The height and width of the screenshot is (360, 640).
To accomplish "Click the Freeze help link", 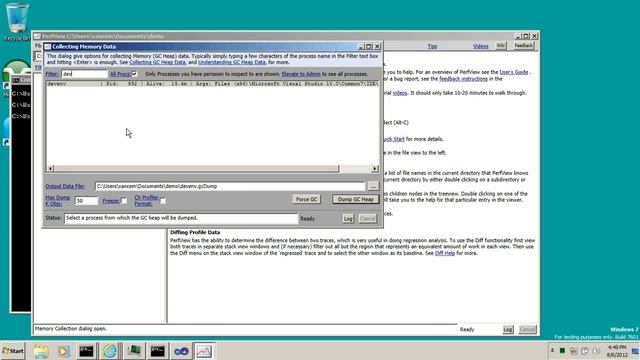I will [111, 201].
